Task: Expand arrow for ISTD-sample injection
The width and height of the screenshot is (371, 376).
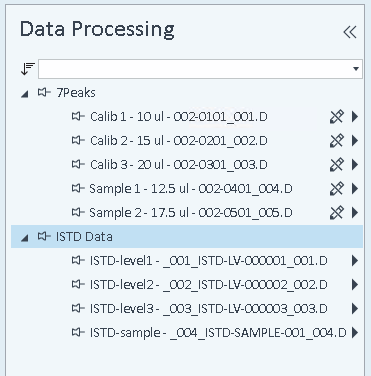Action: click(355, 333)
